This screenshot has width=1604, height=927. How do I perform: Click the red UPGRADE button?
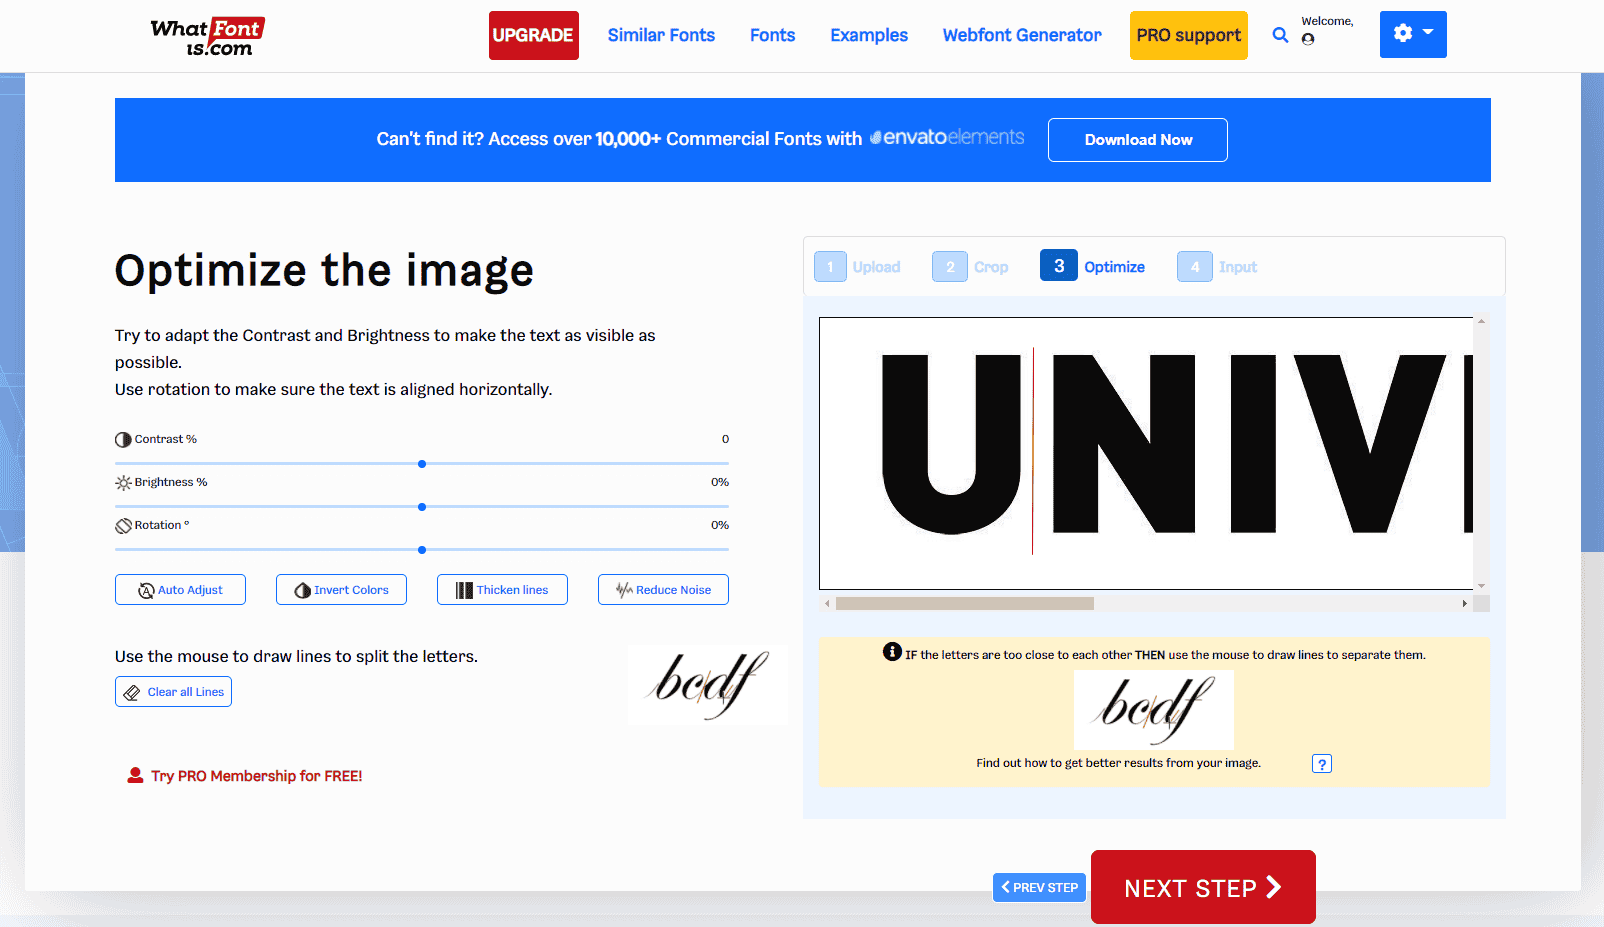pyautogui.click(x=533, y=35)
